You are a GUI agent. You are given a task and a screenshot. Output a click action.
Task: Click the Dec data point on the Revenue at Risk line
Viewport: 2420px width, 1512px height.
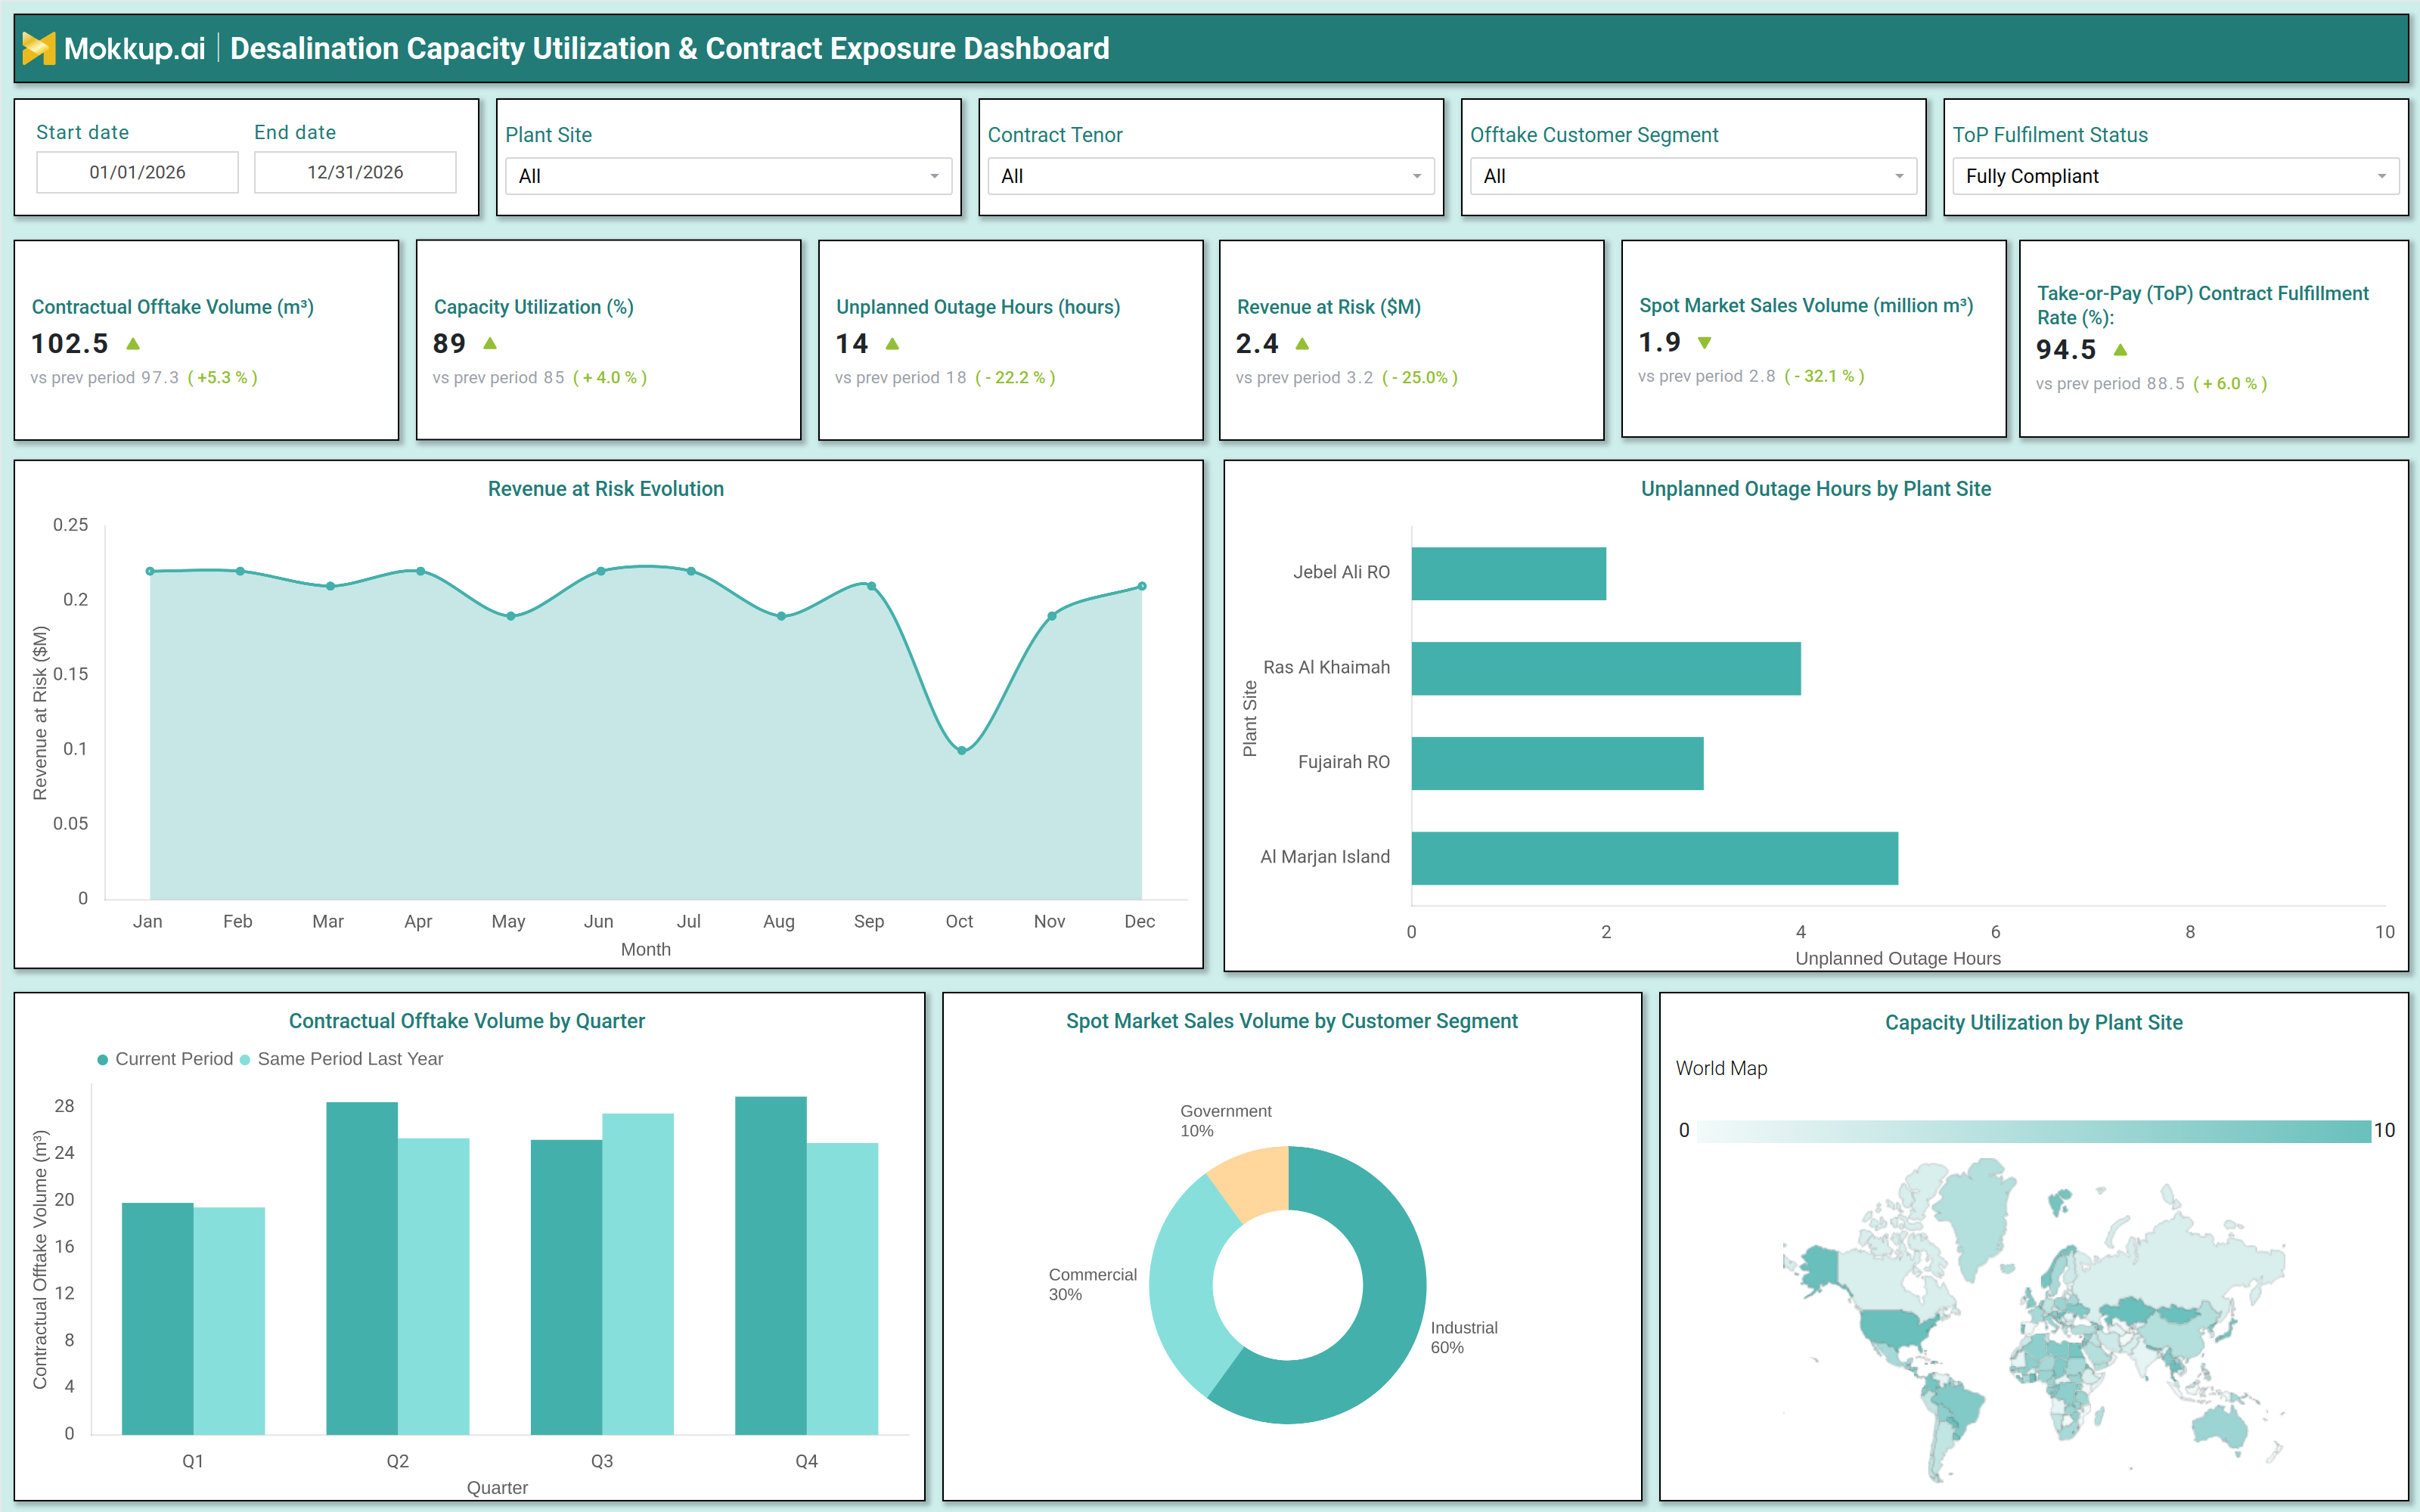click(1142, 586)
